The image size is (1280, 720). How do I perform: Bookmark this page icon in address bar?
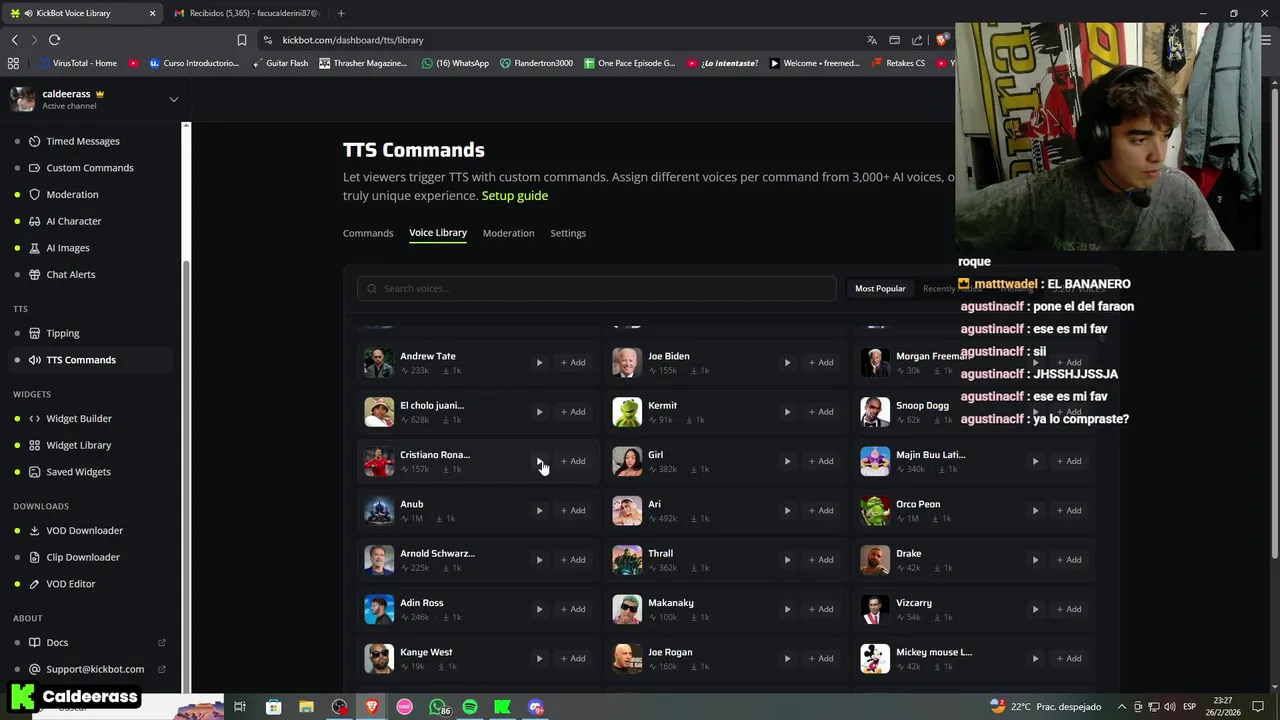(x=241, y=40)
